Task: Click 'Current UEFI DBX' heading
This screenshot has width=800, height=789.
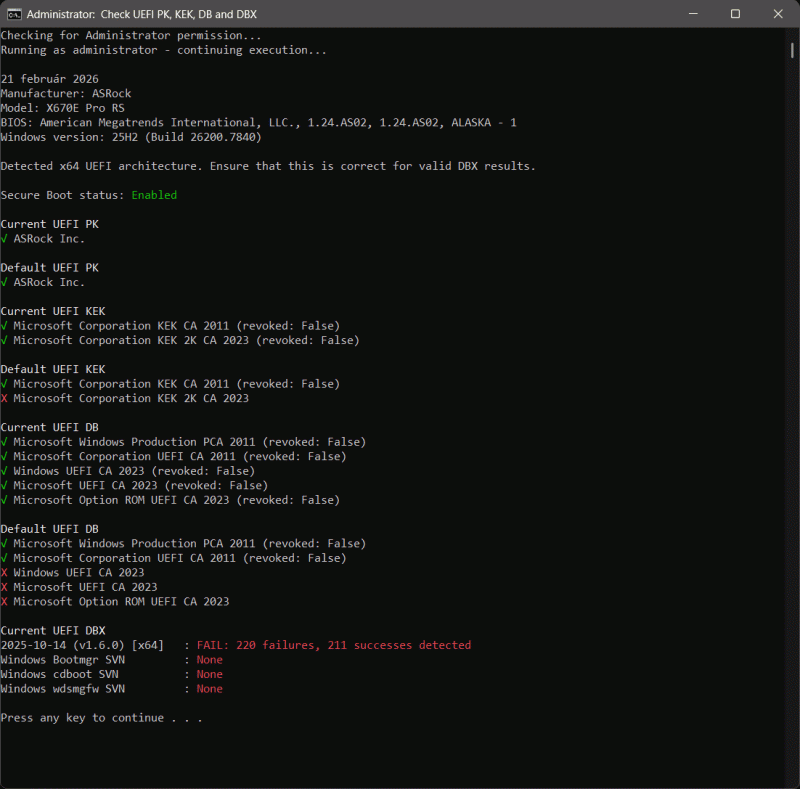Action: [x=53, y=631]
